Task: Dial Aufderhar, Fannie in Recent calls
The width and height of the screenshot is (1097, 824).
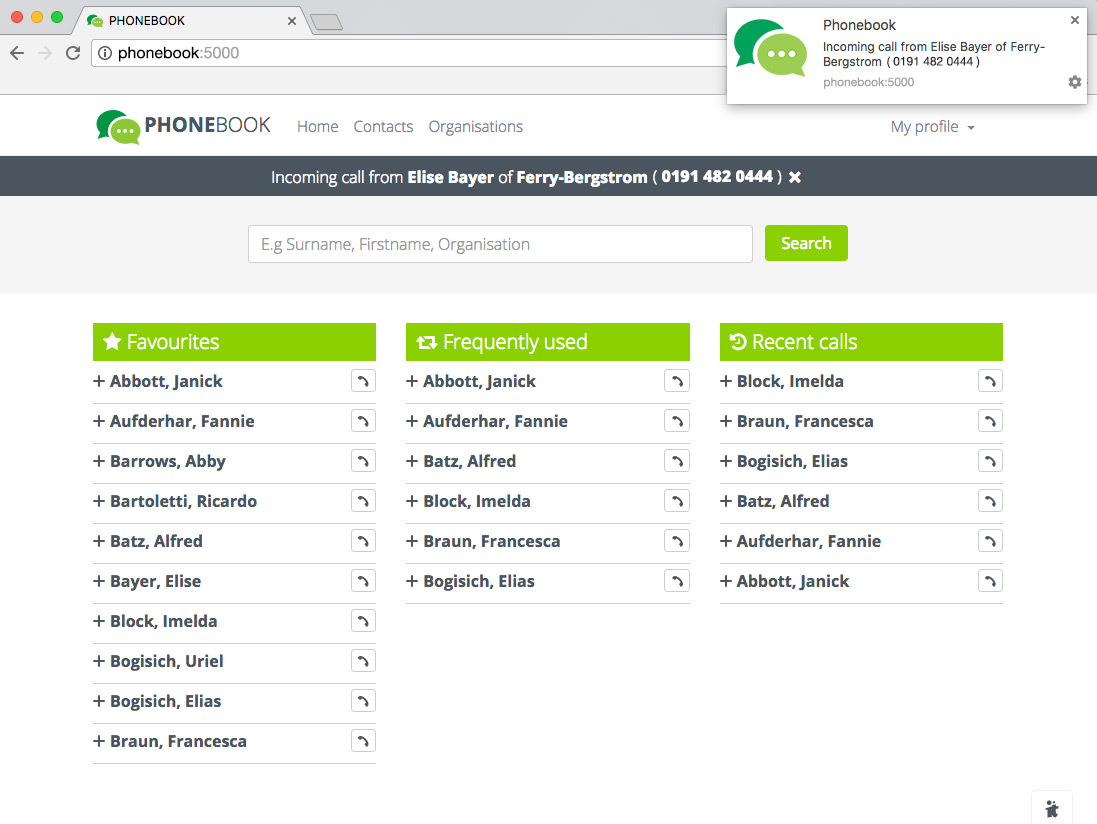Action: (x=990, y=541)
